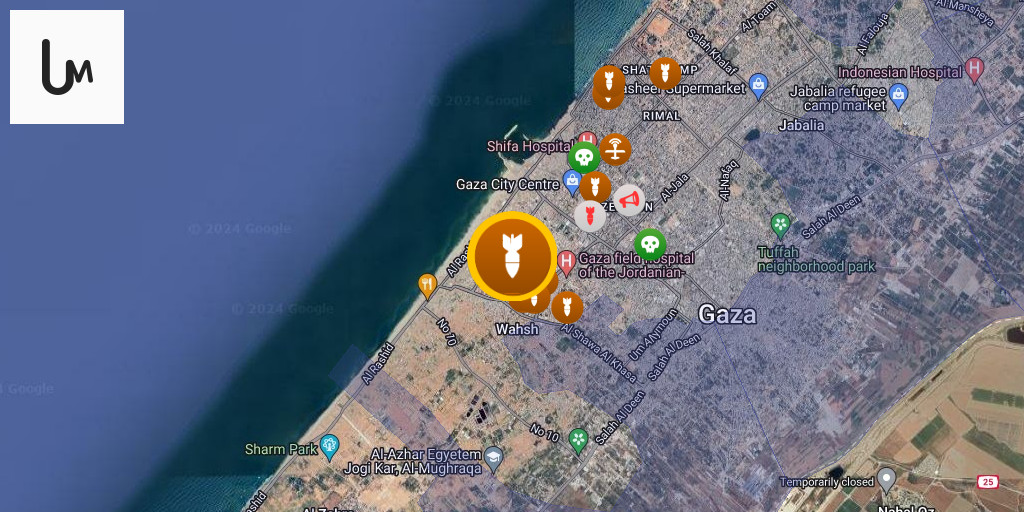The image size is (1024, 512).
Task: Click the Al-Azhar university graduation cap pin
Action: pyautogui.click(x=494, y=460)
